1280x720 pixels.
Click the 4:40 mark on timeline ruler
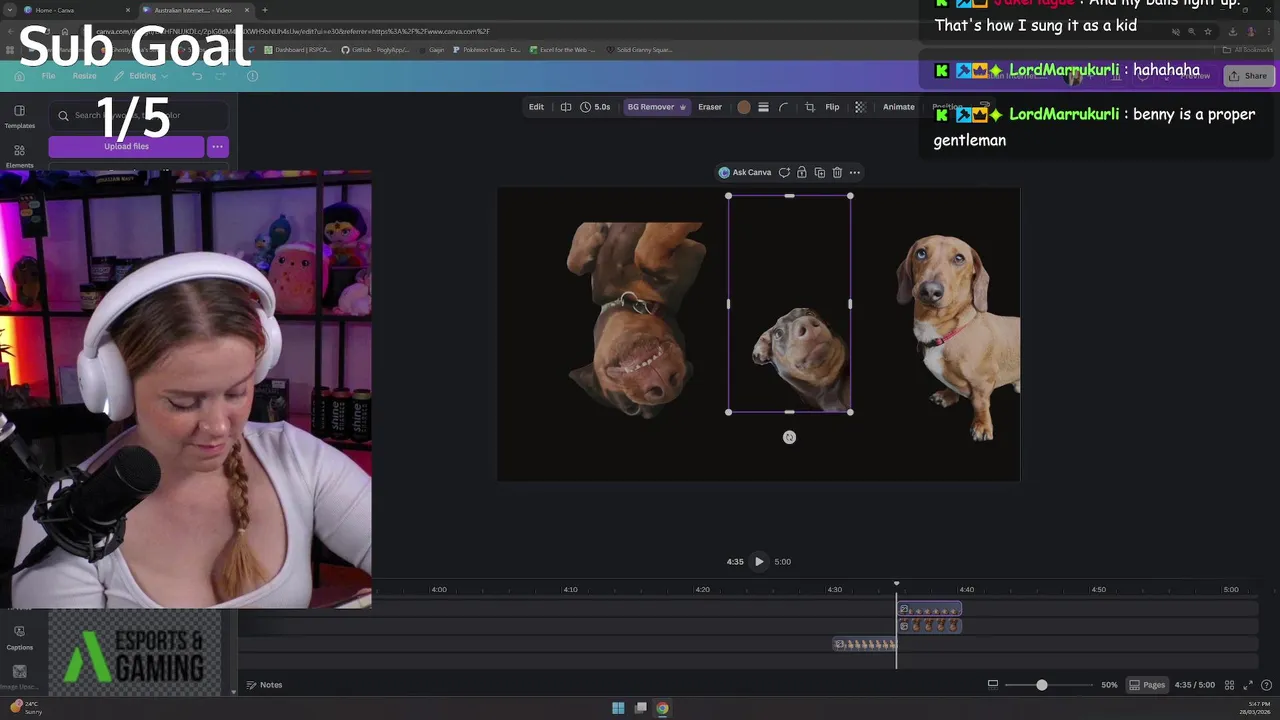point(966,589)
